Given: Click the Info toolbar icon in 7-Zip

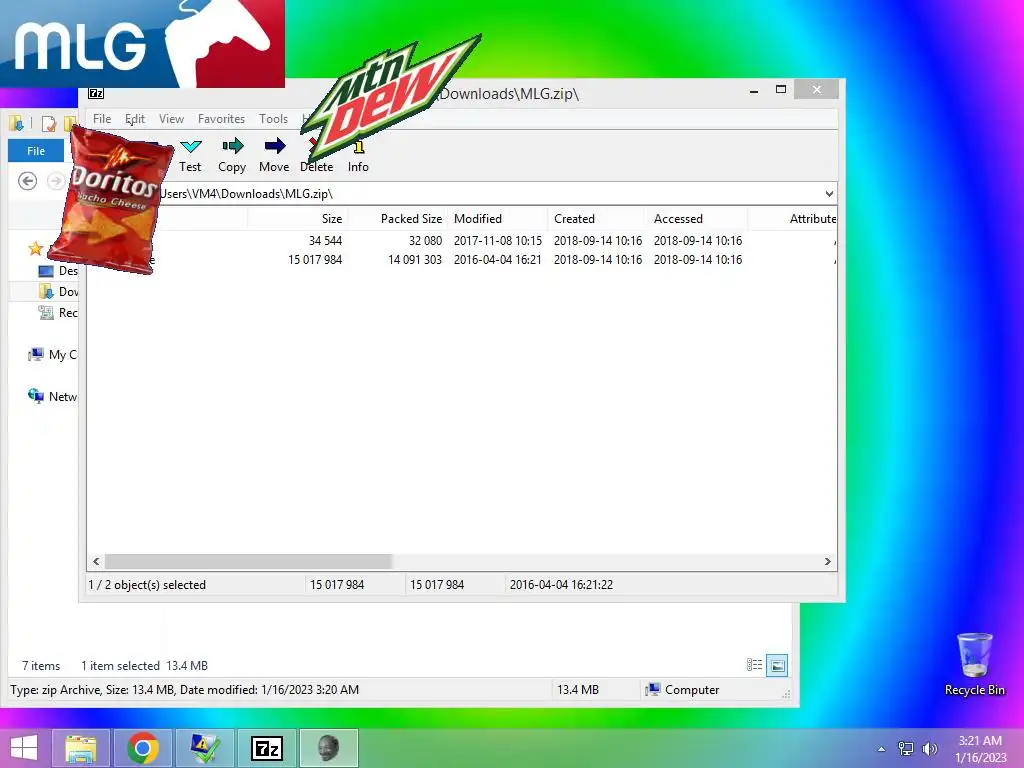Looking at the screenshot, I should click(358, 147).
